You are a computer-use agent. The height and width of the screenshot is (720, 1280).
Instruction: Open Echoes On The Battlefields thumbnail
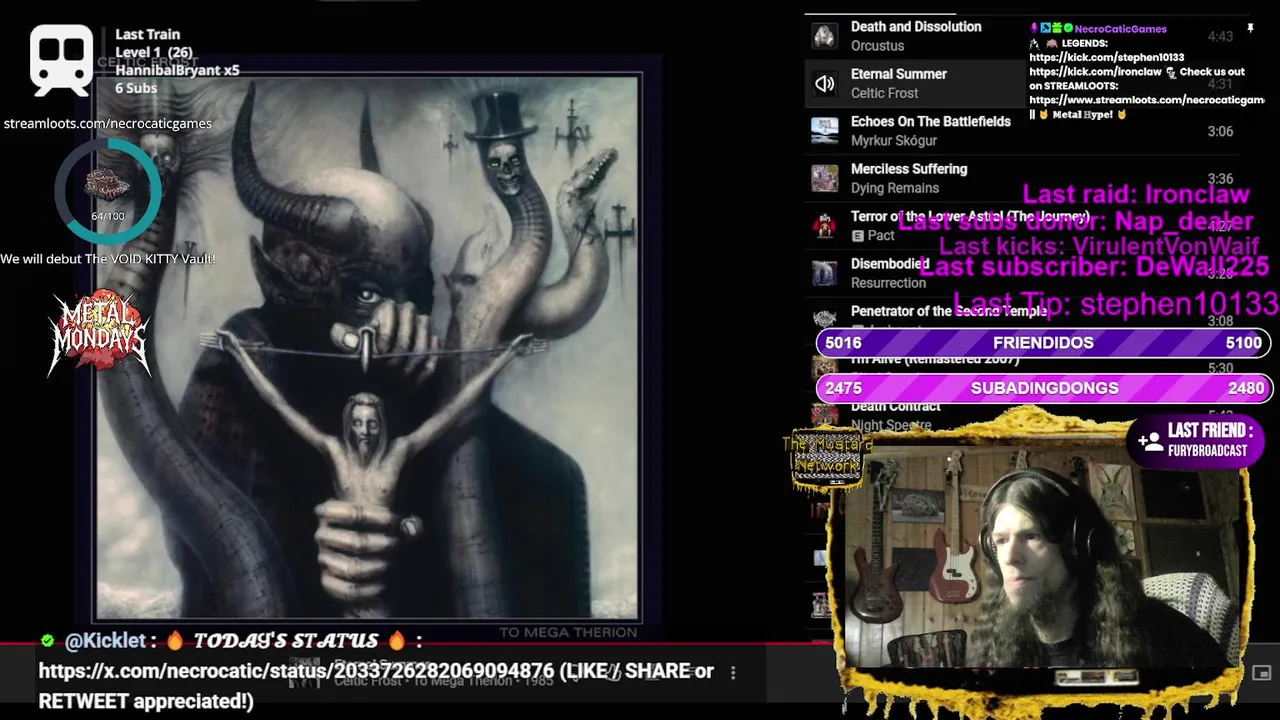824,131
